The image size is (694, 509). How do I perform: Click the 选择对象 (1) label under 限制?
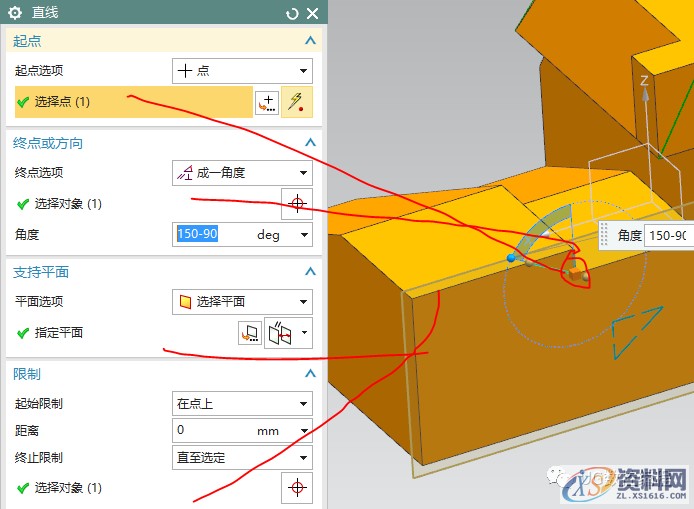click(68, 488)
